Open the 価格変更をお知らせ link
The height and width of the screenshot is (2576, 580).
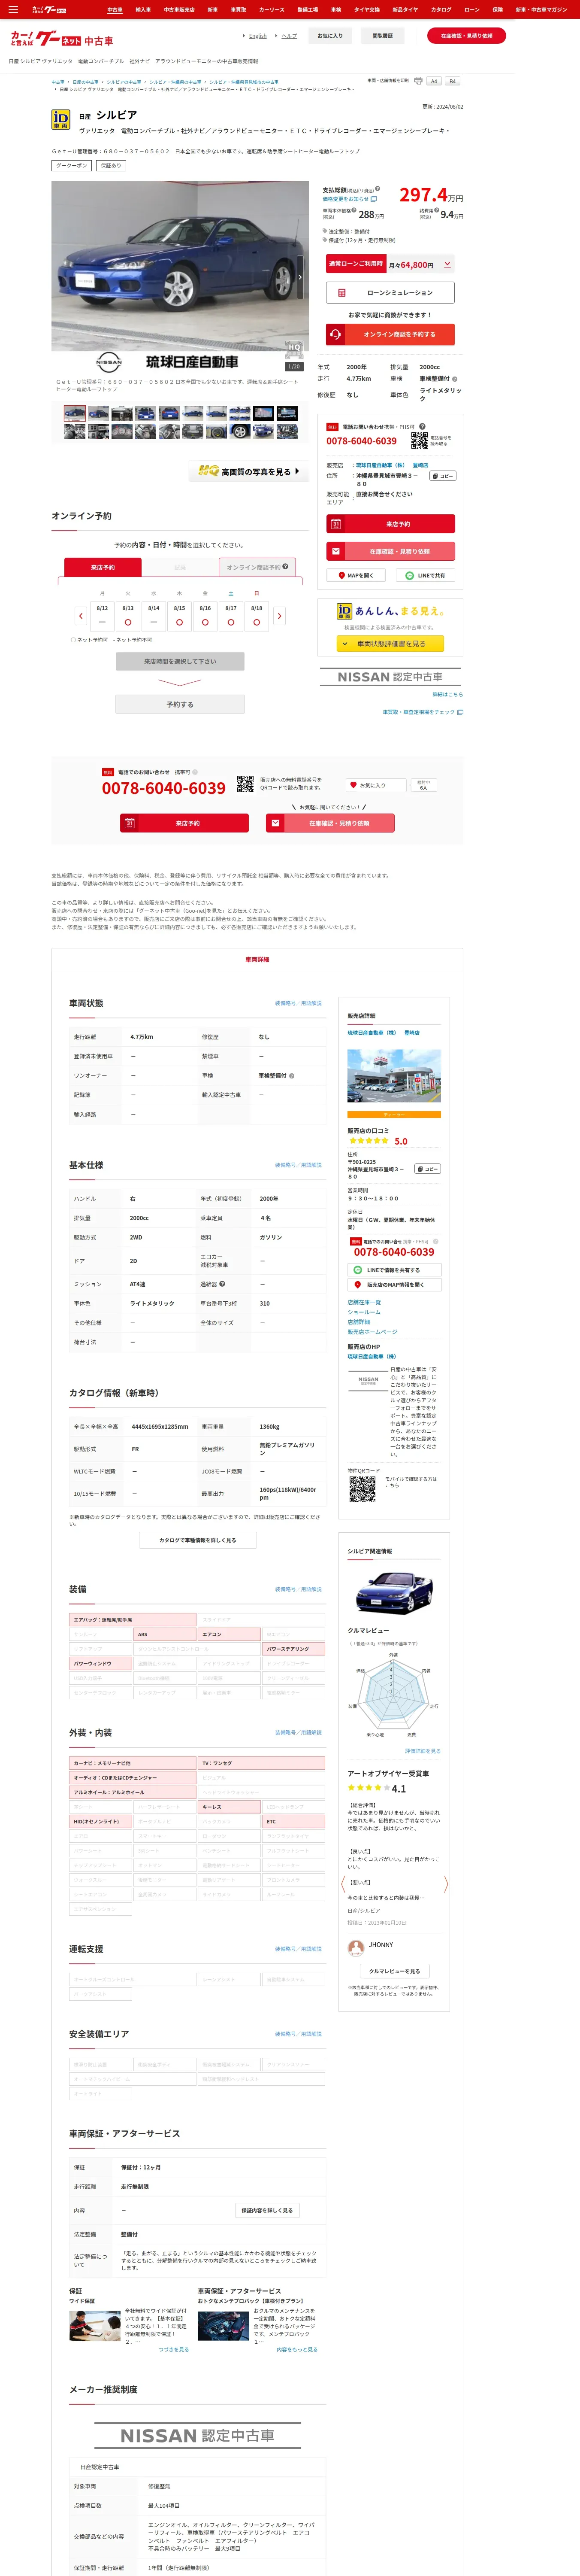coord(349,199)
